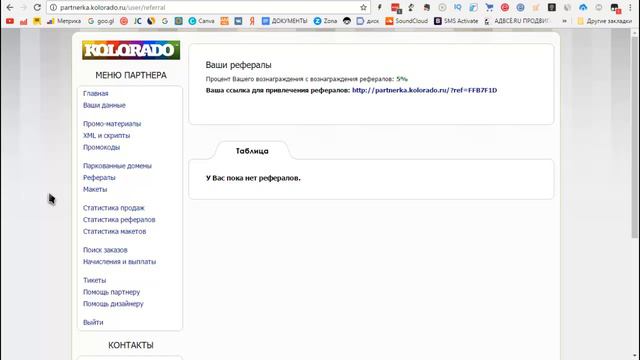Click the referral link with ref=FFB7F1D
The height and width of the screenshot is (360, 640).
(x=424, y=90)
